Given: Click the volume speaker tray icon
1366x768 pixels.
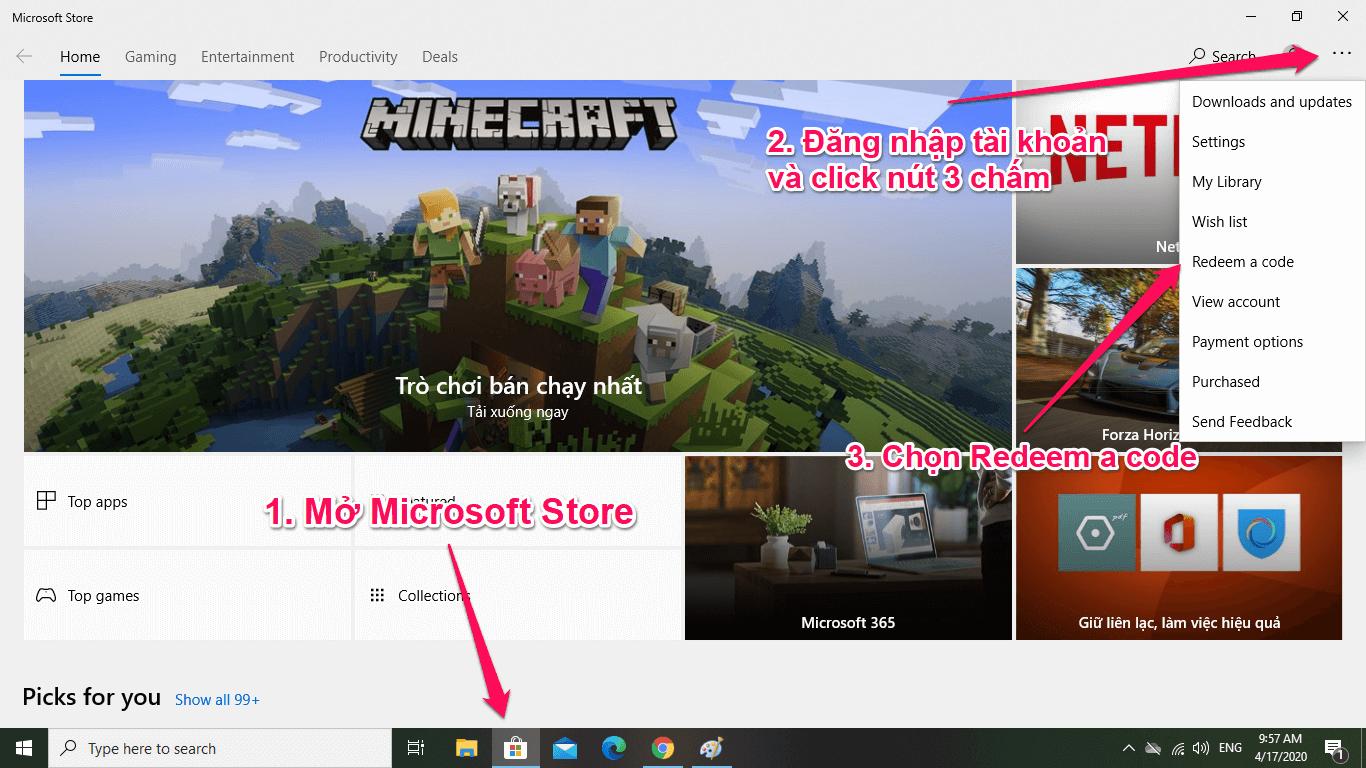Looking at the screenshot, I should pyautogui.click(x=1201, y=748).
